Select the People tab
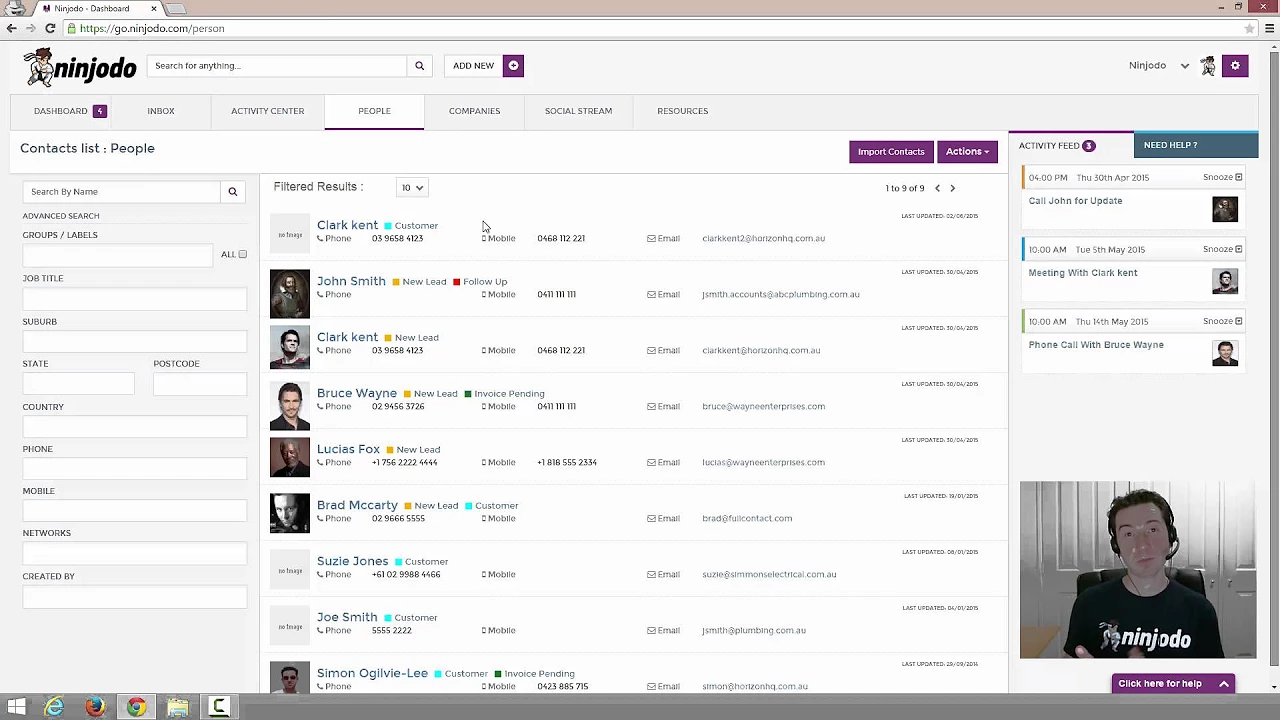Screen dimensions: 1280x720 click(x=374, y=111)
